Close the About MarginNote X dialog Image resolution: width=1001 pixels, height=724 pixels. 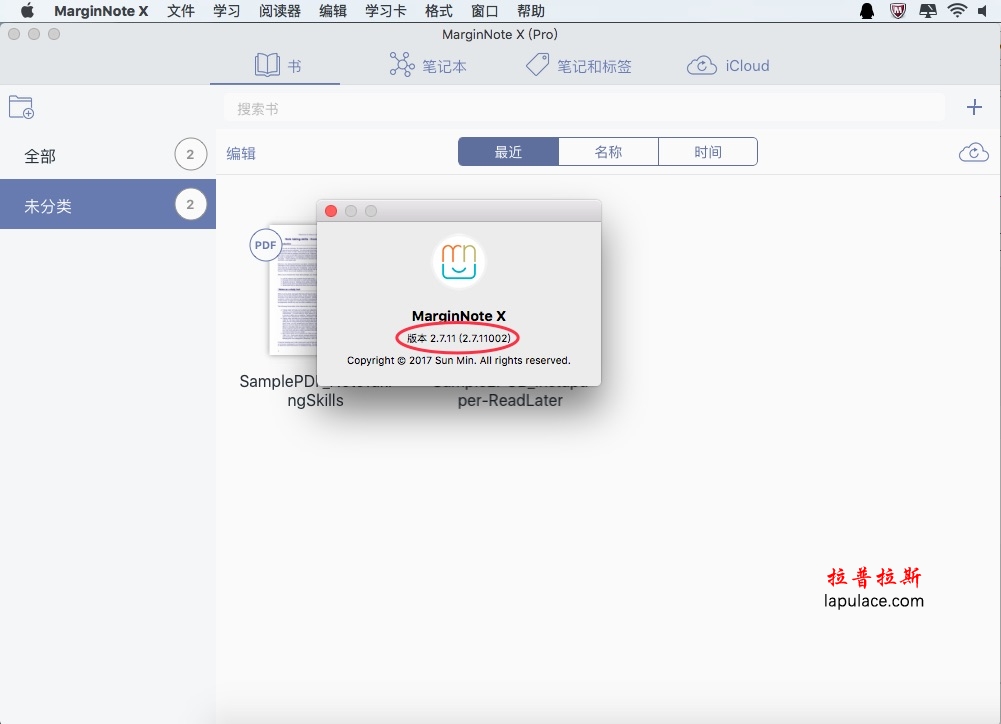331,211
